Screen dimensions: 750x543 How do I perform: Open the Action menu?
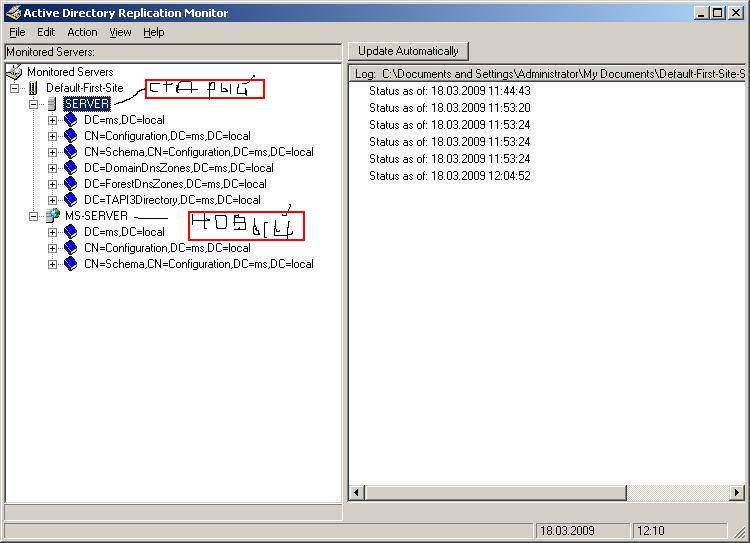[82, 32]
